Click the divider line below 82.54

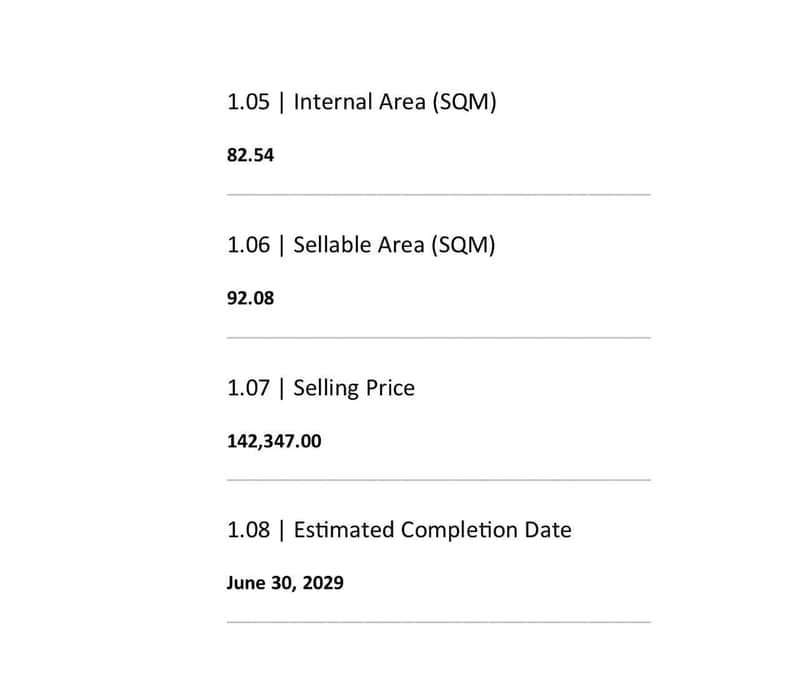(438, 194)
